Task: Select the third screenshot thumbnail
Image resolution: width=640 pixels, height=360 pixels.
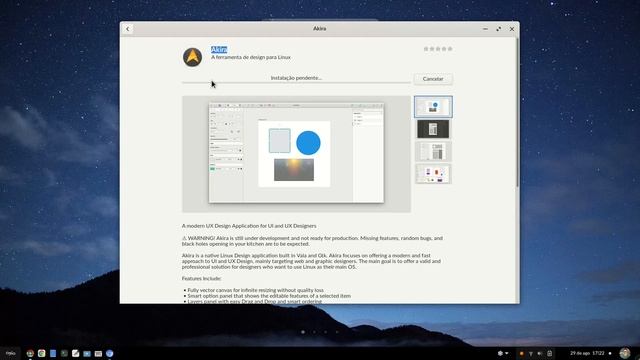Action: click(433, 151)
